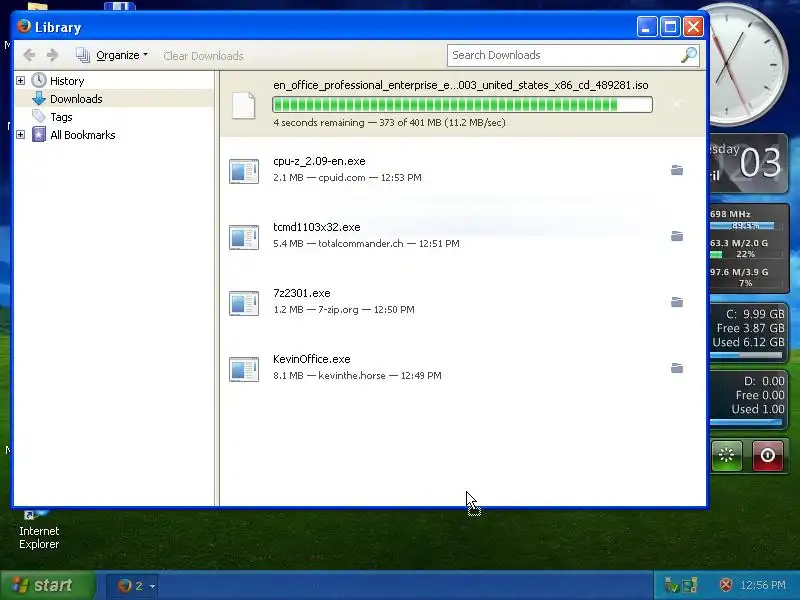Click the 4 seconds remaining status text
Screen dimensions: 800x600
click(389, 122)
